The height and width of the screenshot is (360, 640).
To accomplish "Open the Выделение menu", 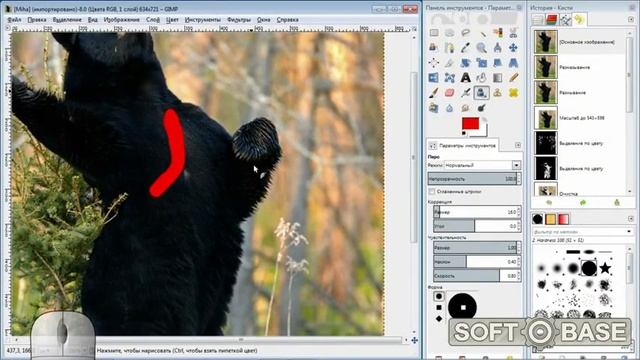I will (67, 20).
